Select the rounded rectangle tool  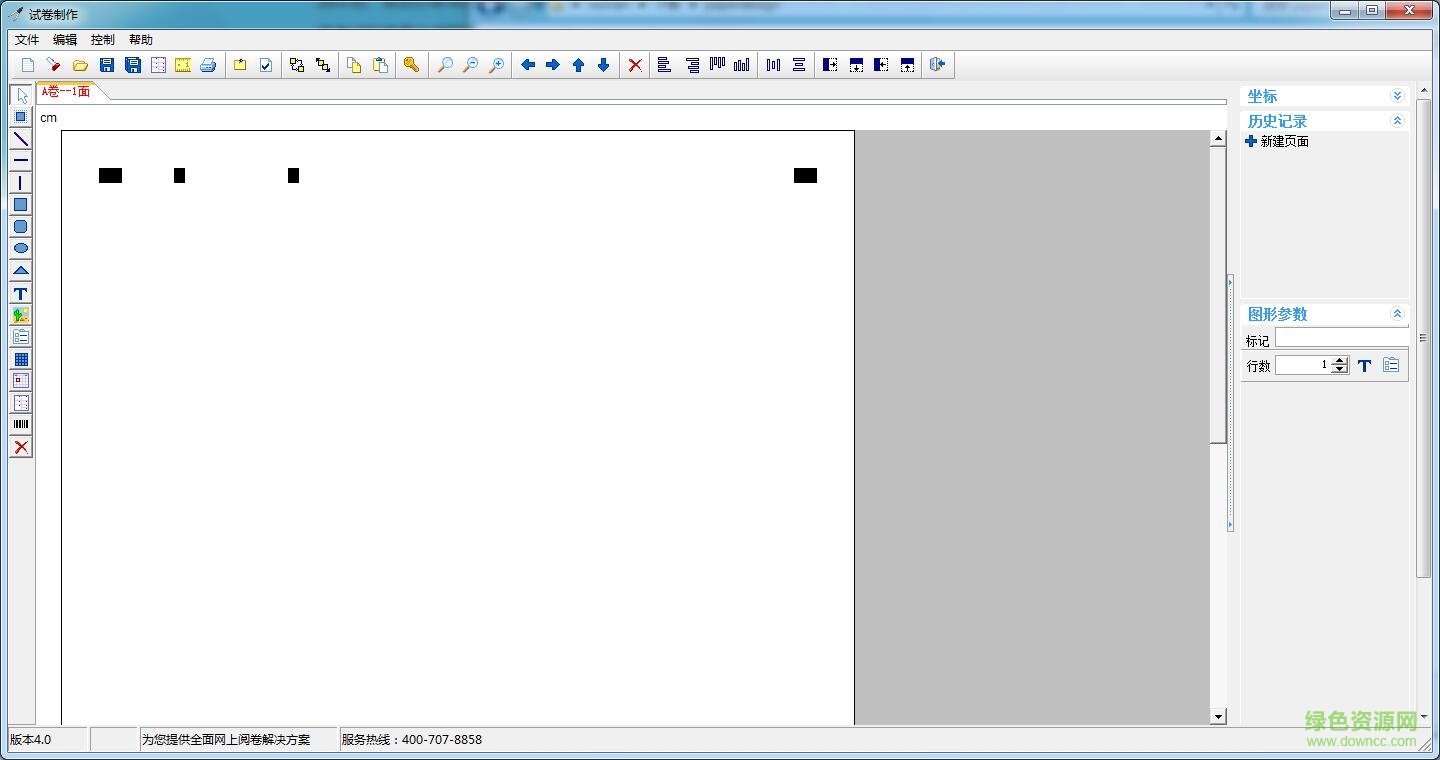pyautogui.click(x=21, y=227)
